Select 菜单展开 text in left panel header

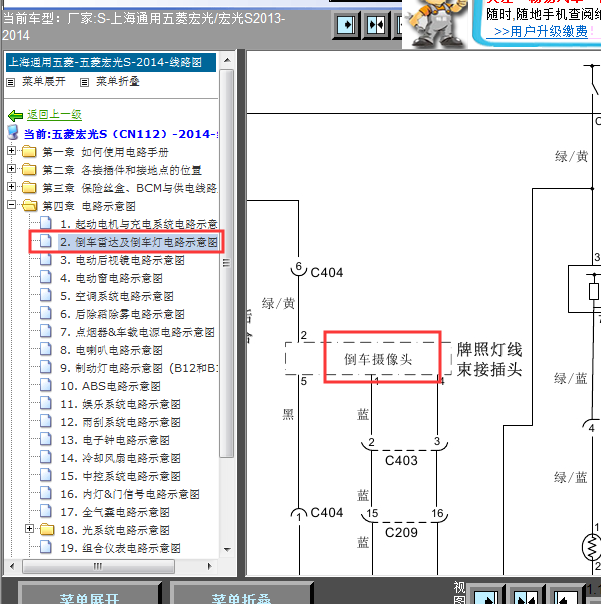click(44, 81)
